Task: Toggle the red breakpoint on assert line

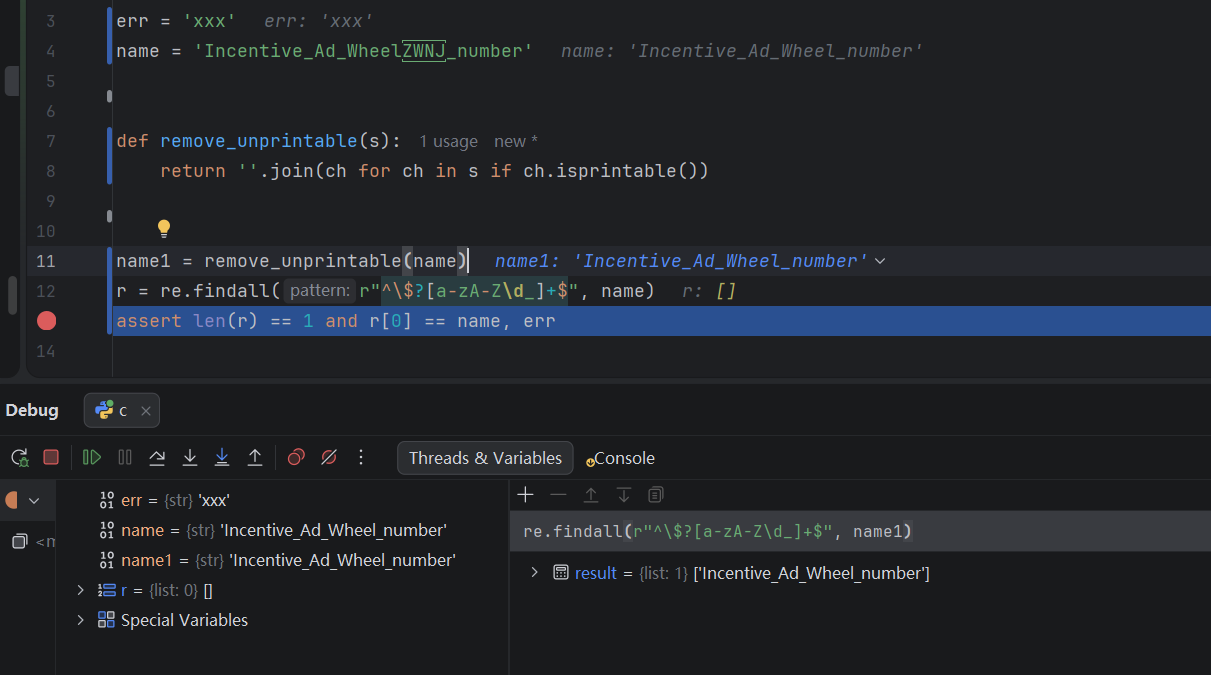Action: [46, 321]
